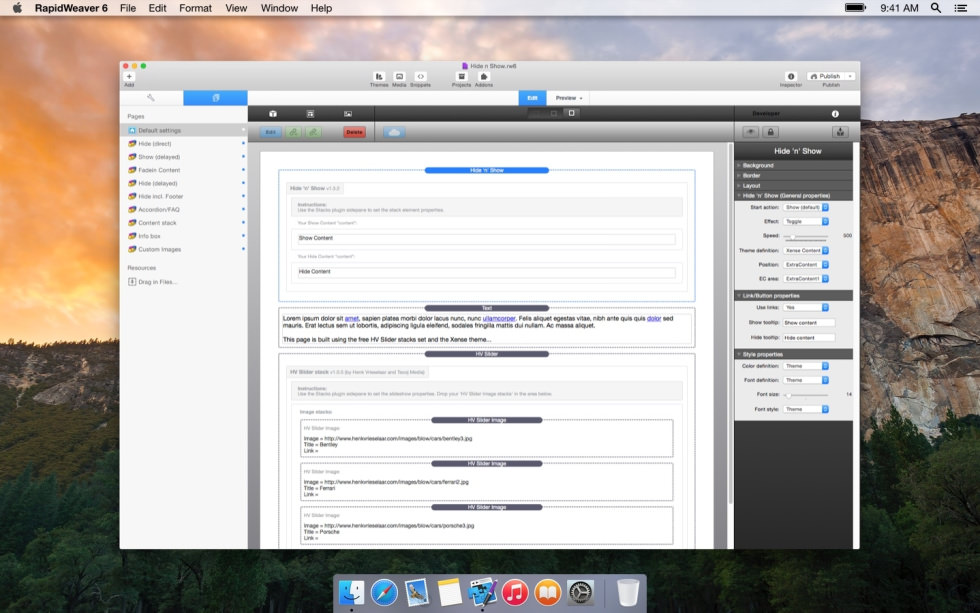Select the Accordion/FAQ page
980x613 pixels.
[184, 209]
